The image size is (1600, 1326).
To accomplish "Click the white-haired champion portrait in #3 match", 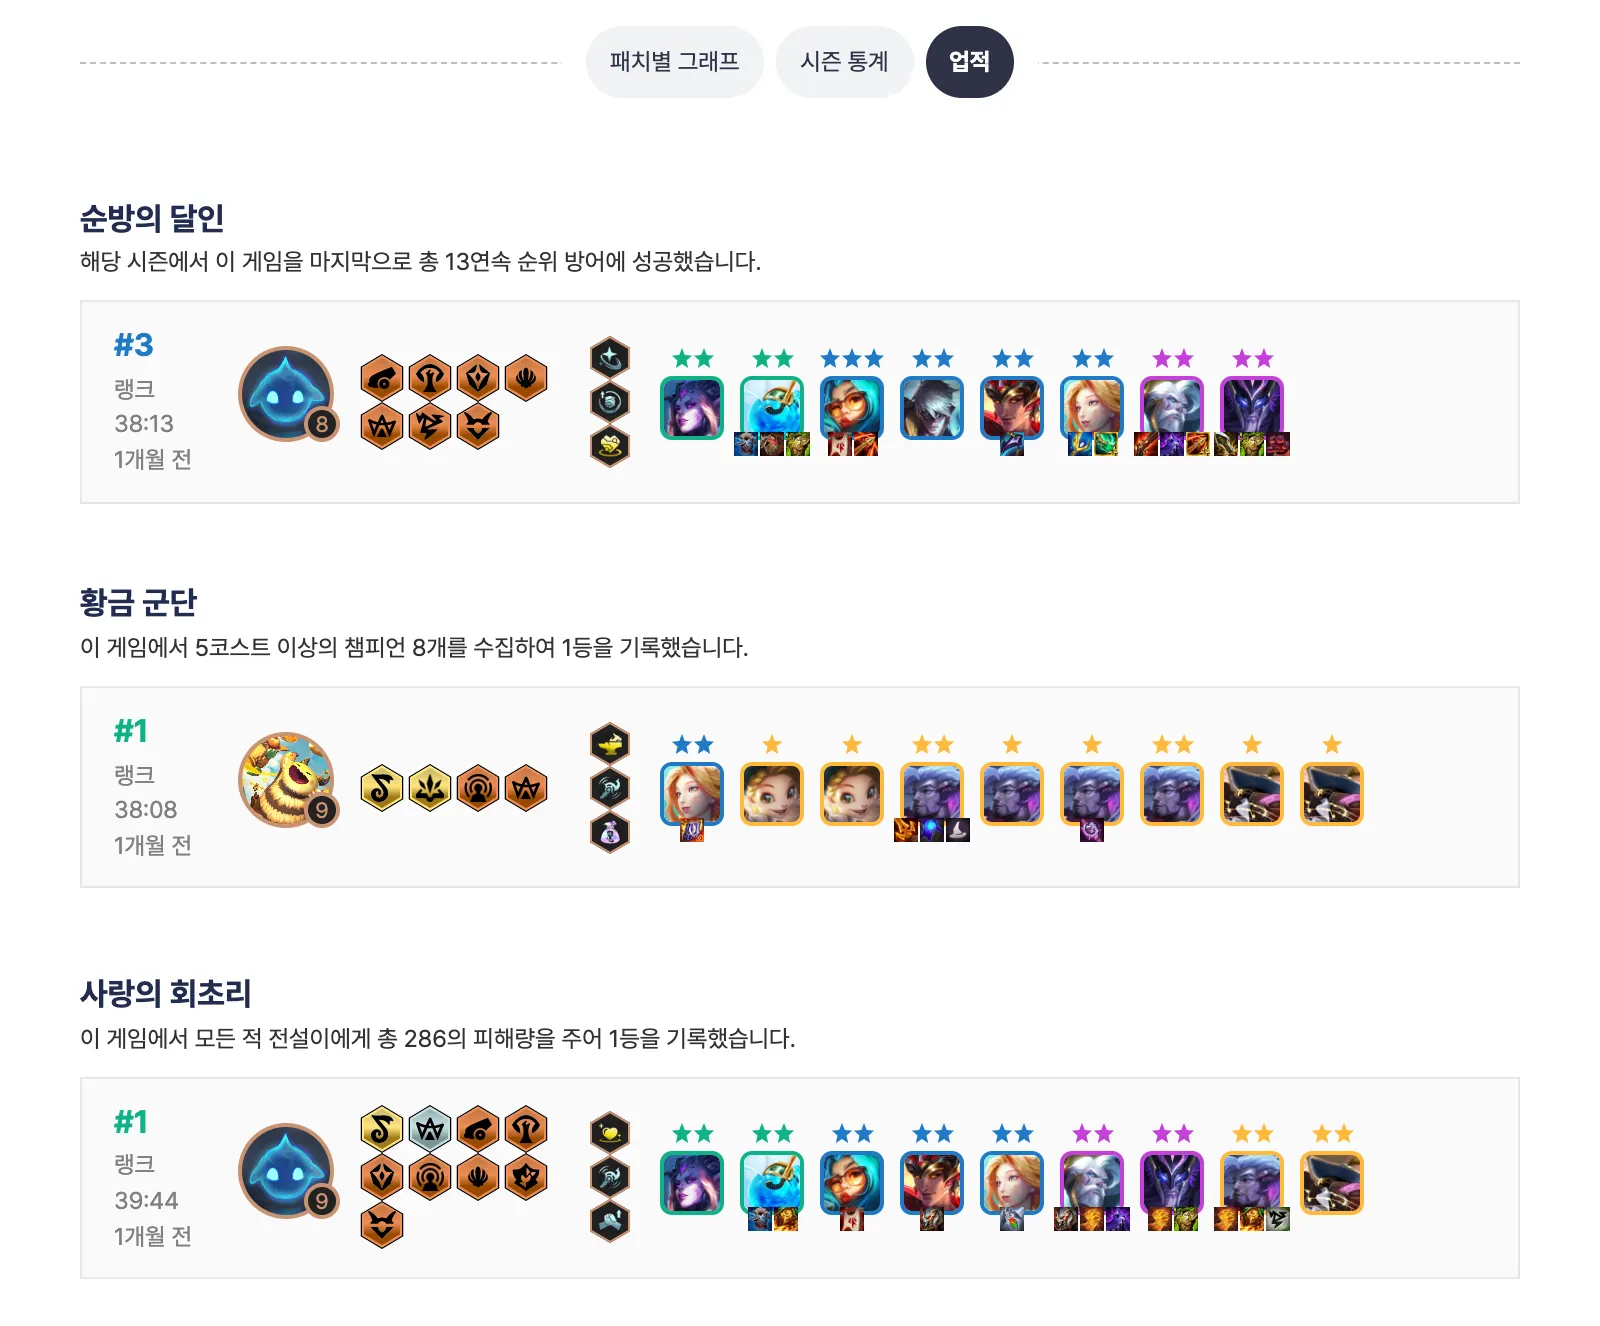I will point(932,408).
